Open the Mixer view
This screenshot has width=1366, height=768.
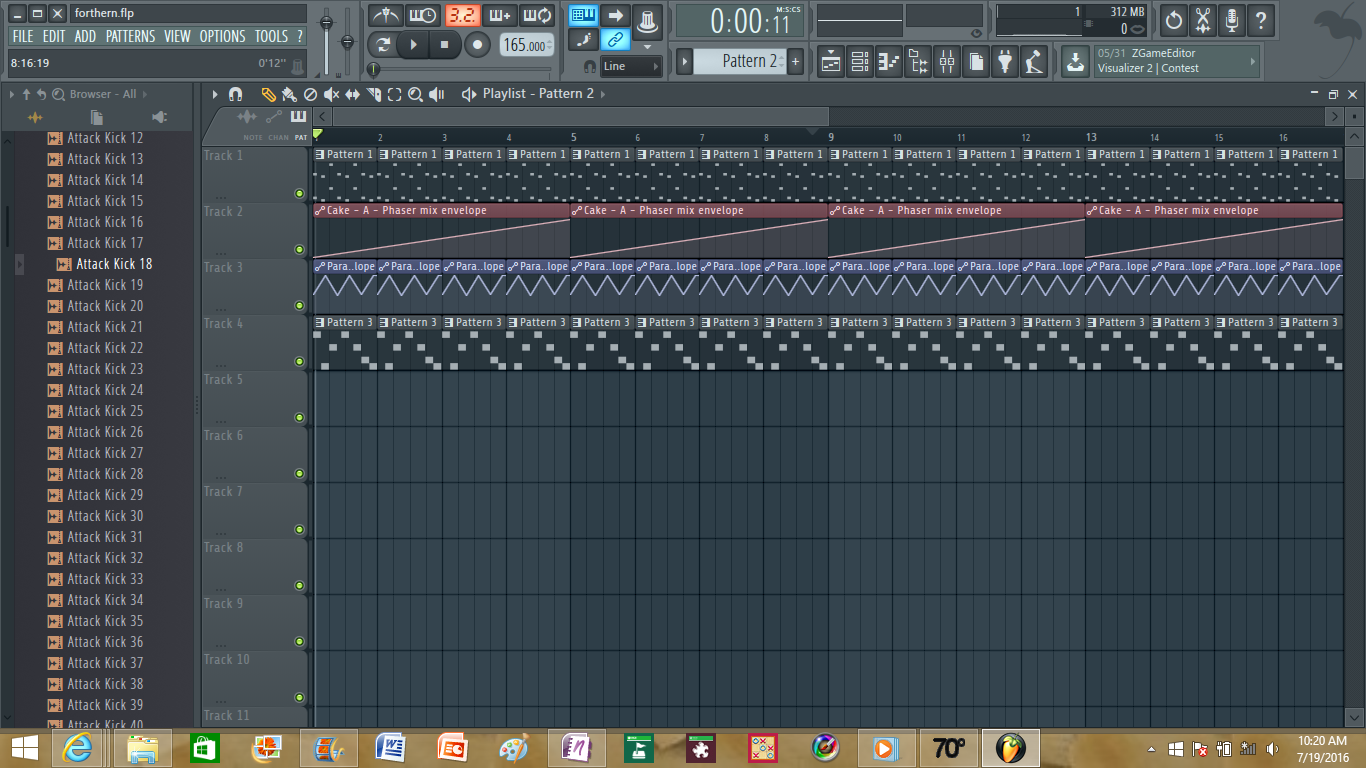coord(946,62)
